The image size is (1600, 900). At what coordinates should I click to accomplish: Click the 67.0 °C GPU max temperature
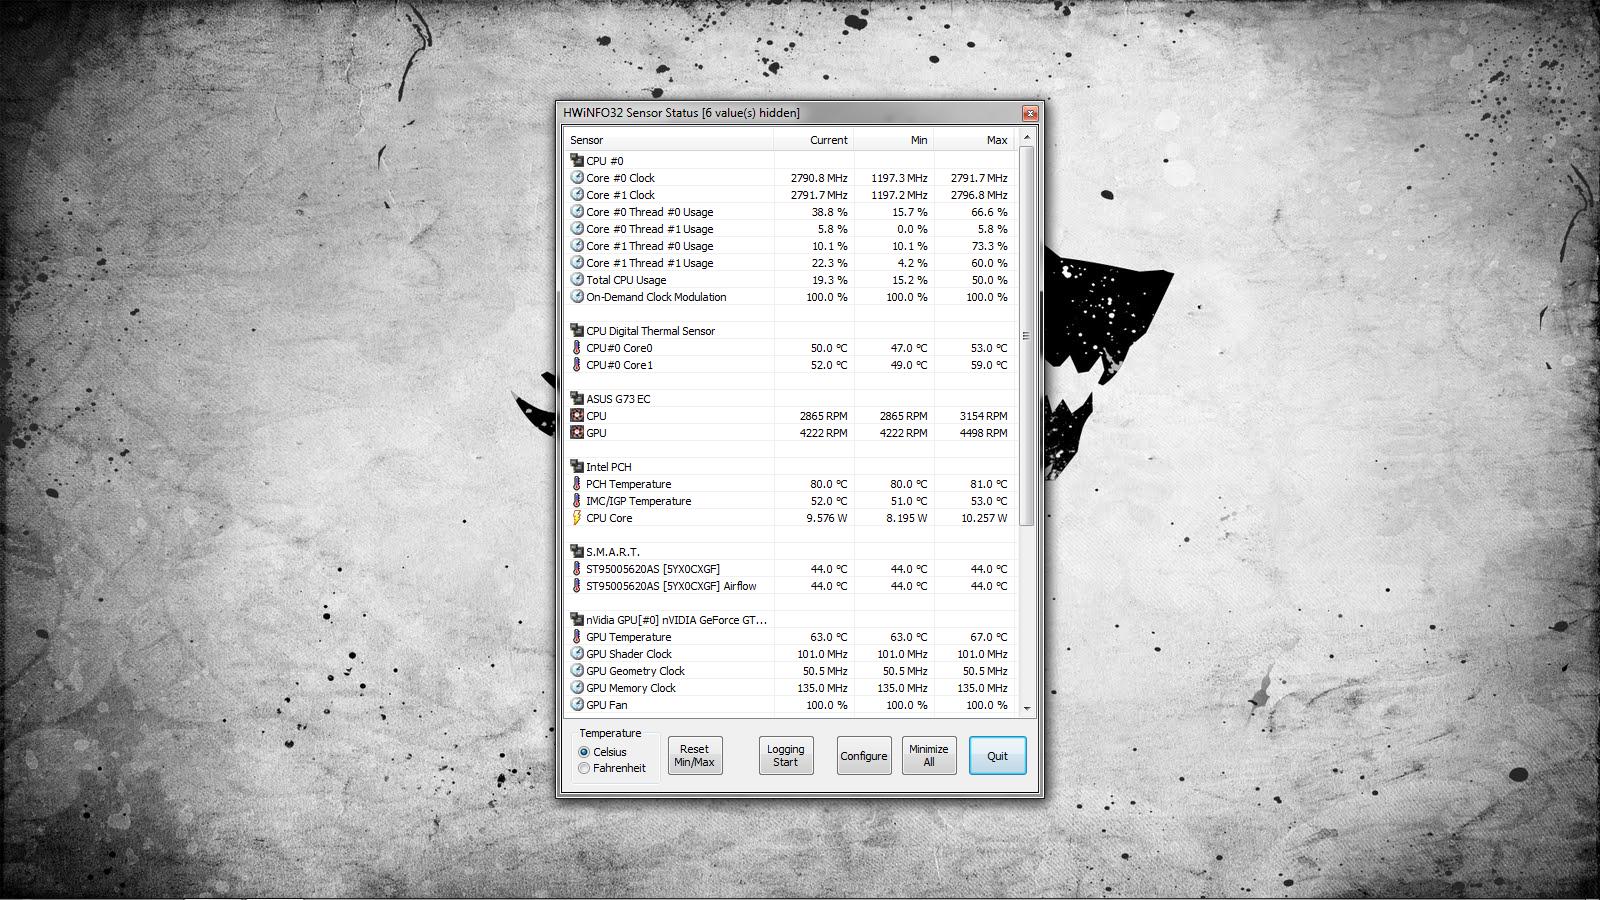[x=988, y=637]
